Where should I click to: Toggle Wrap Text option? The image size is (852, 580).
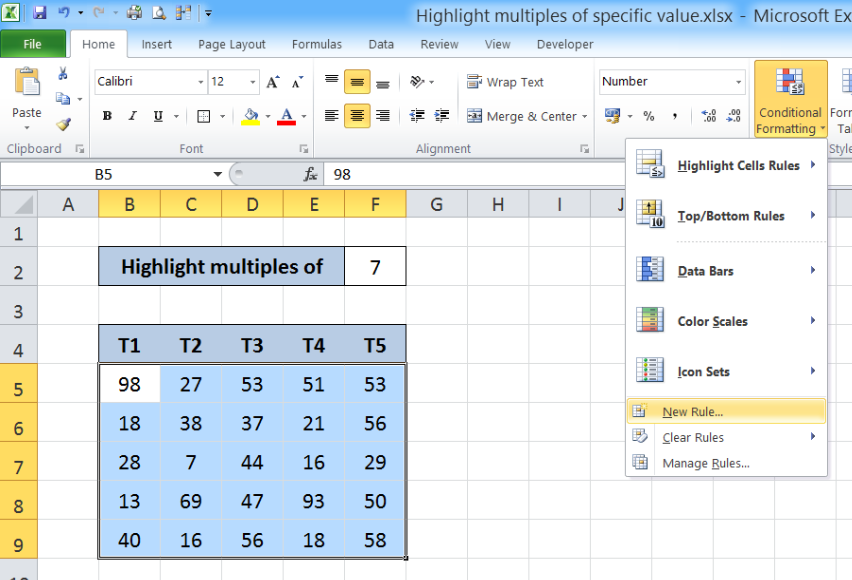click(505, 82)
